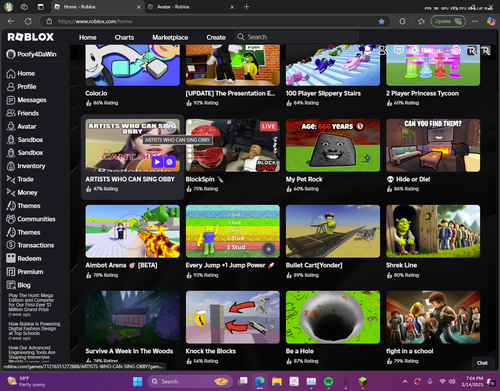Click the 100 Player Slippery Stairs title
500x391 pixels.
[323, 93]
